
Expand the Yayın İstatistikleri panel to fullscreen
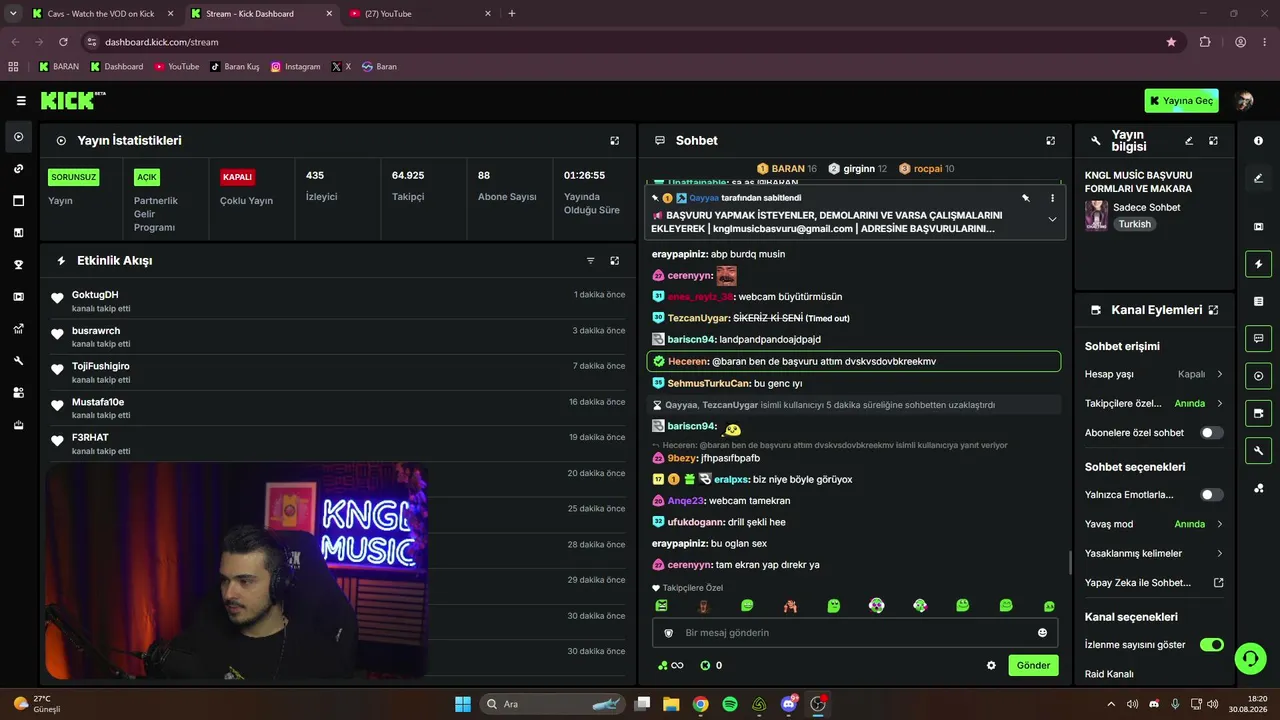615,141
